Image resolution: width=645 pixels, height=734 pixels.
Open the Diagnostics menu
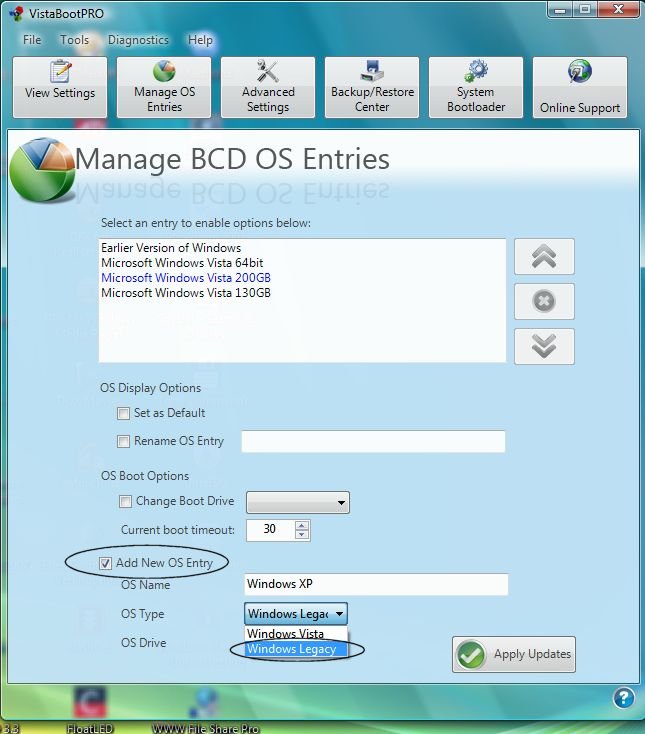click(x=138, y=40)
